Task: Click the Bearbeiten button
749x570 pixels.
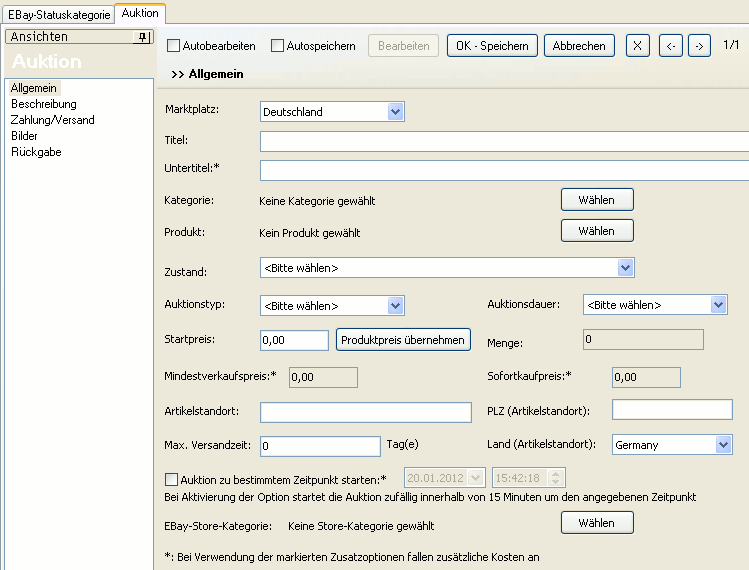Action: 404,46
